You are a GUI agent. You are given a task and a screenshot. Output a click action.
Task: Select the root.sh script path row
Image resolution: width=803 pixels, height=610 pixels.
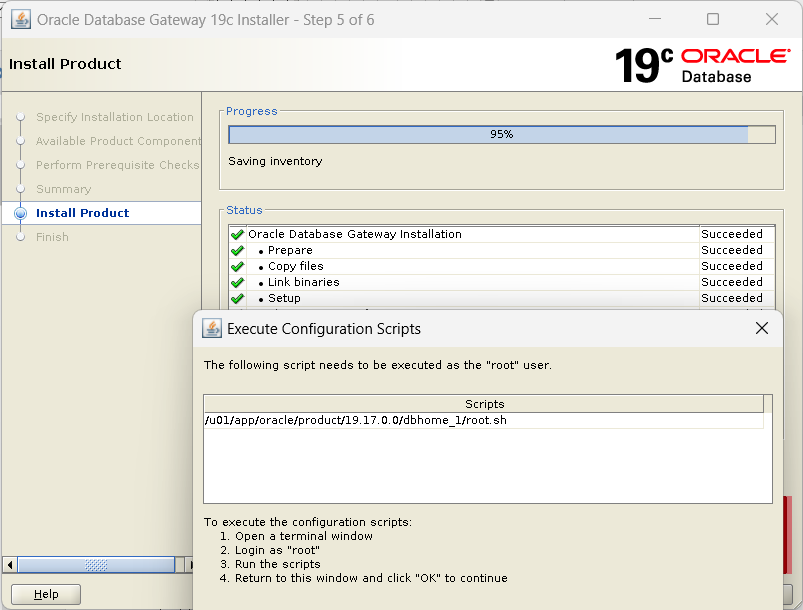coord(483,420)
